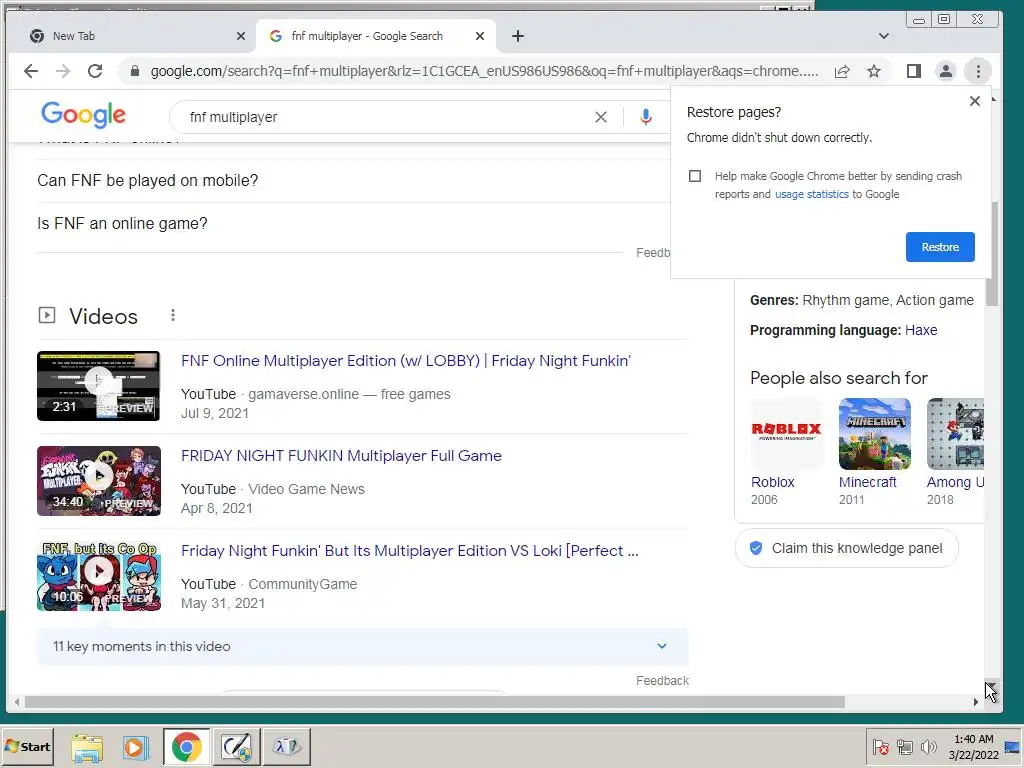Click the address bar URL
The width and height of the screenshot is (1024, 768).
tap(484, 71)
